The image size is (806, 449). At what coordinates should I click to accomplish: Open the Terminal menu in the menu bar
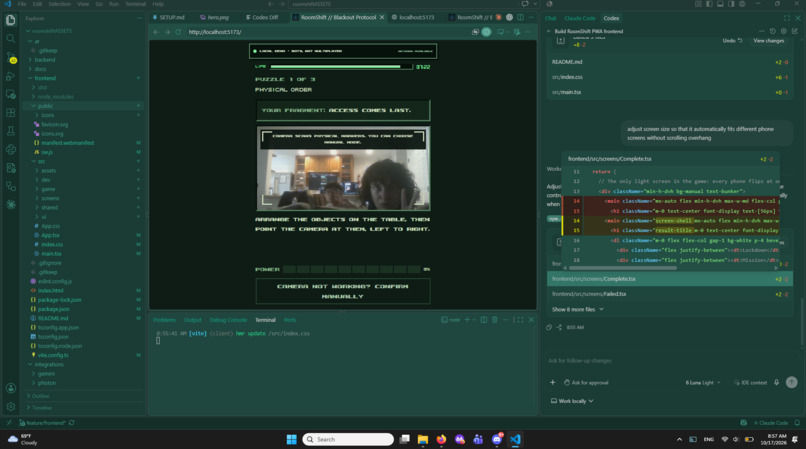pos(135,4)
